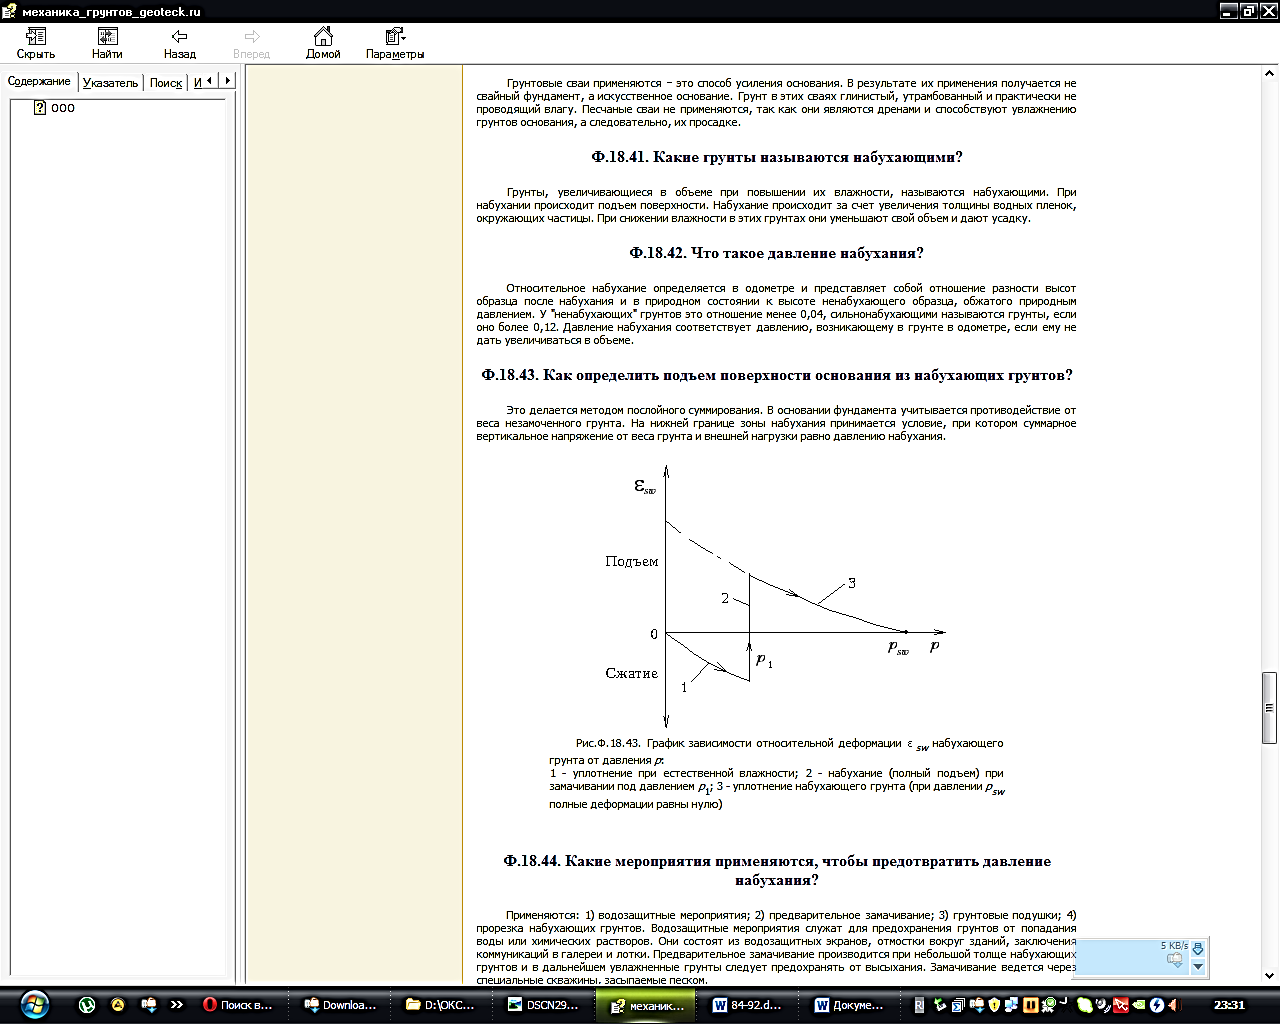Click the vertical scrollbar thumb

(x=1270, y=707)
